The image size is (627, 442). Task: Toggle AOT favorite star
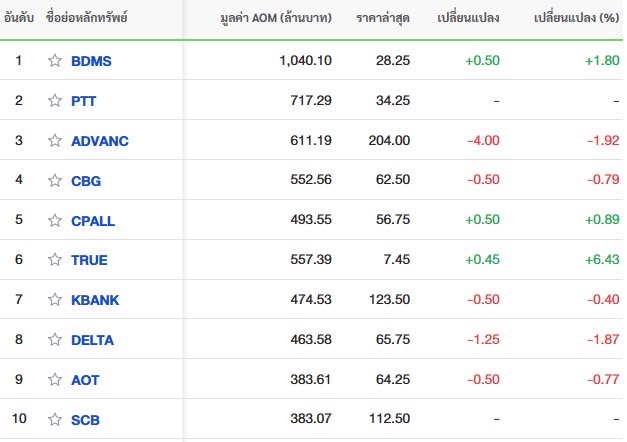(55, 379)
